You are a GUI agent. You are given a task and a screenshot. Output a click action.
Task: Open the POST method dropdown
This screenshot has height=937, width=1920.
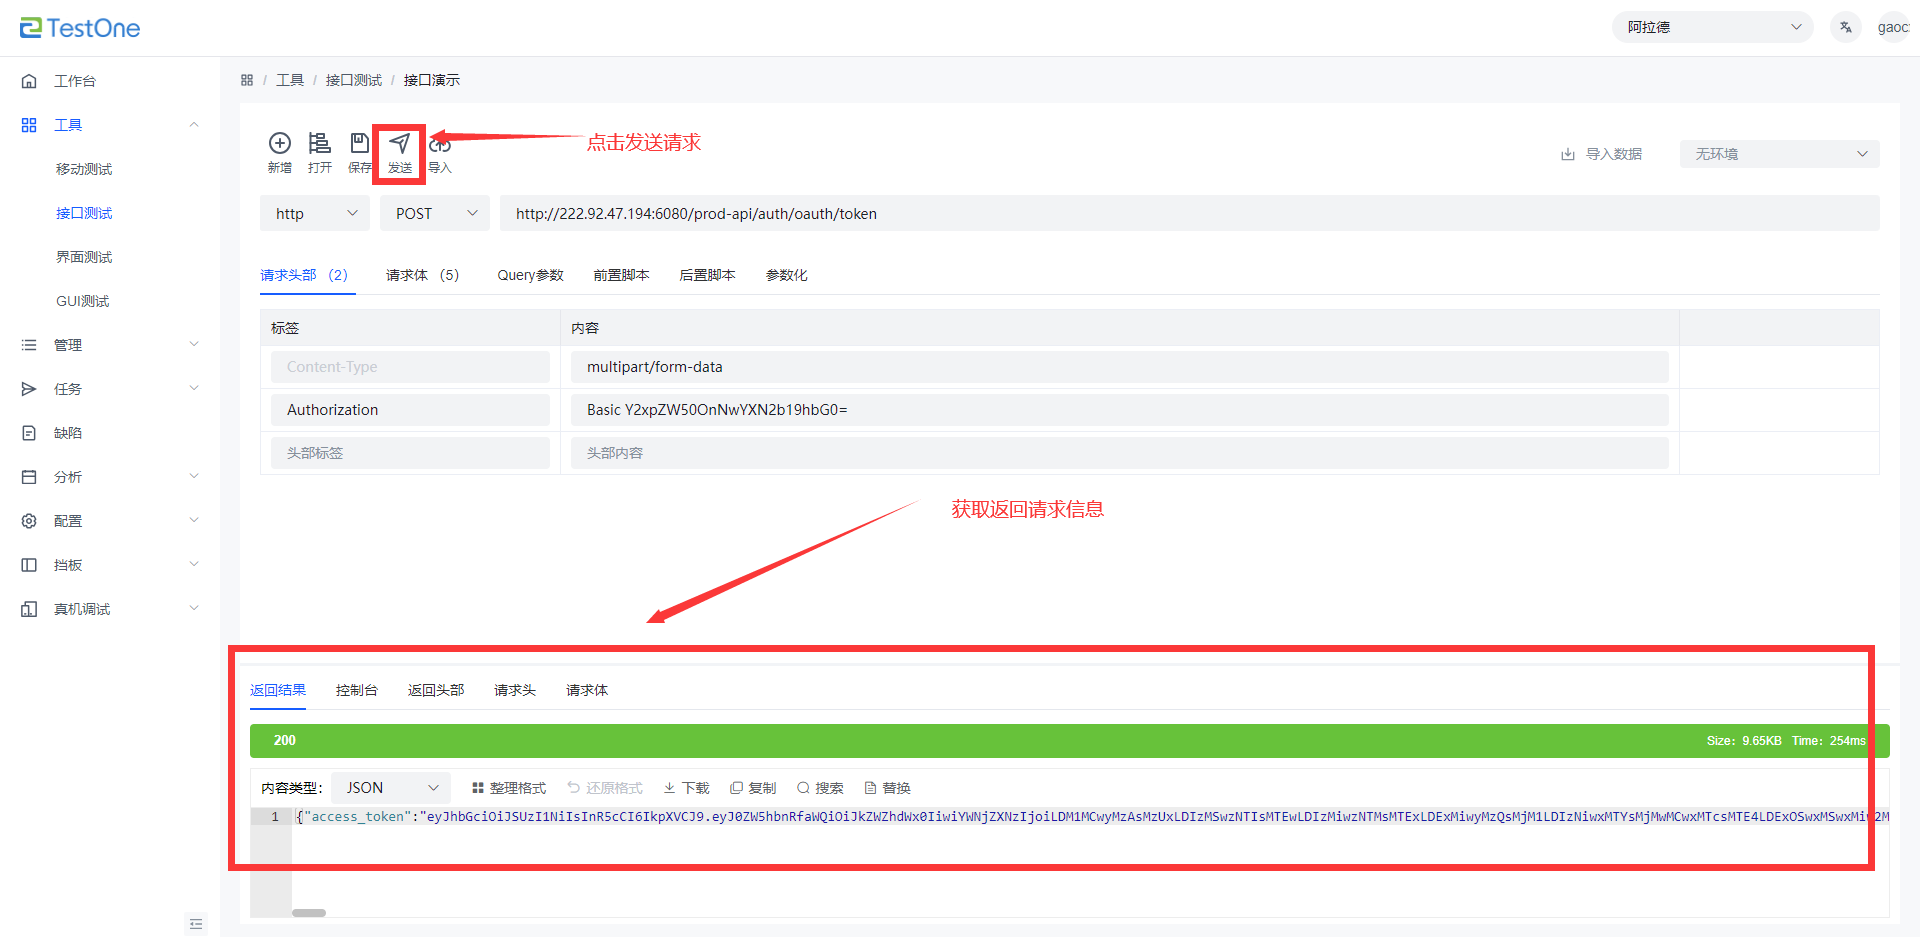435,213
